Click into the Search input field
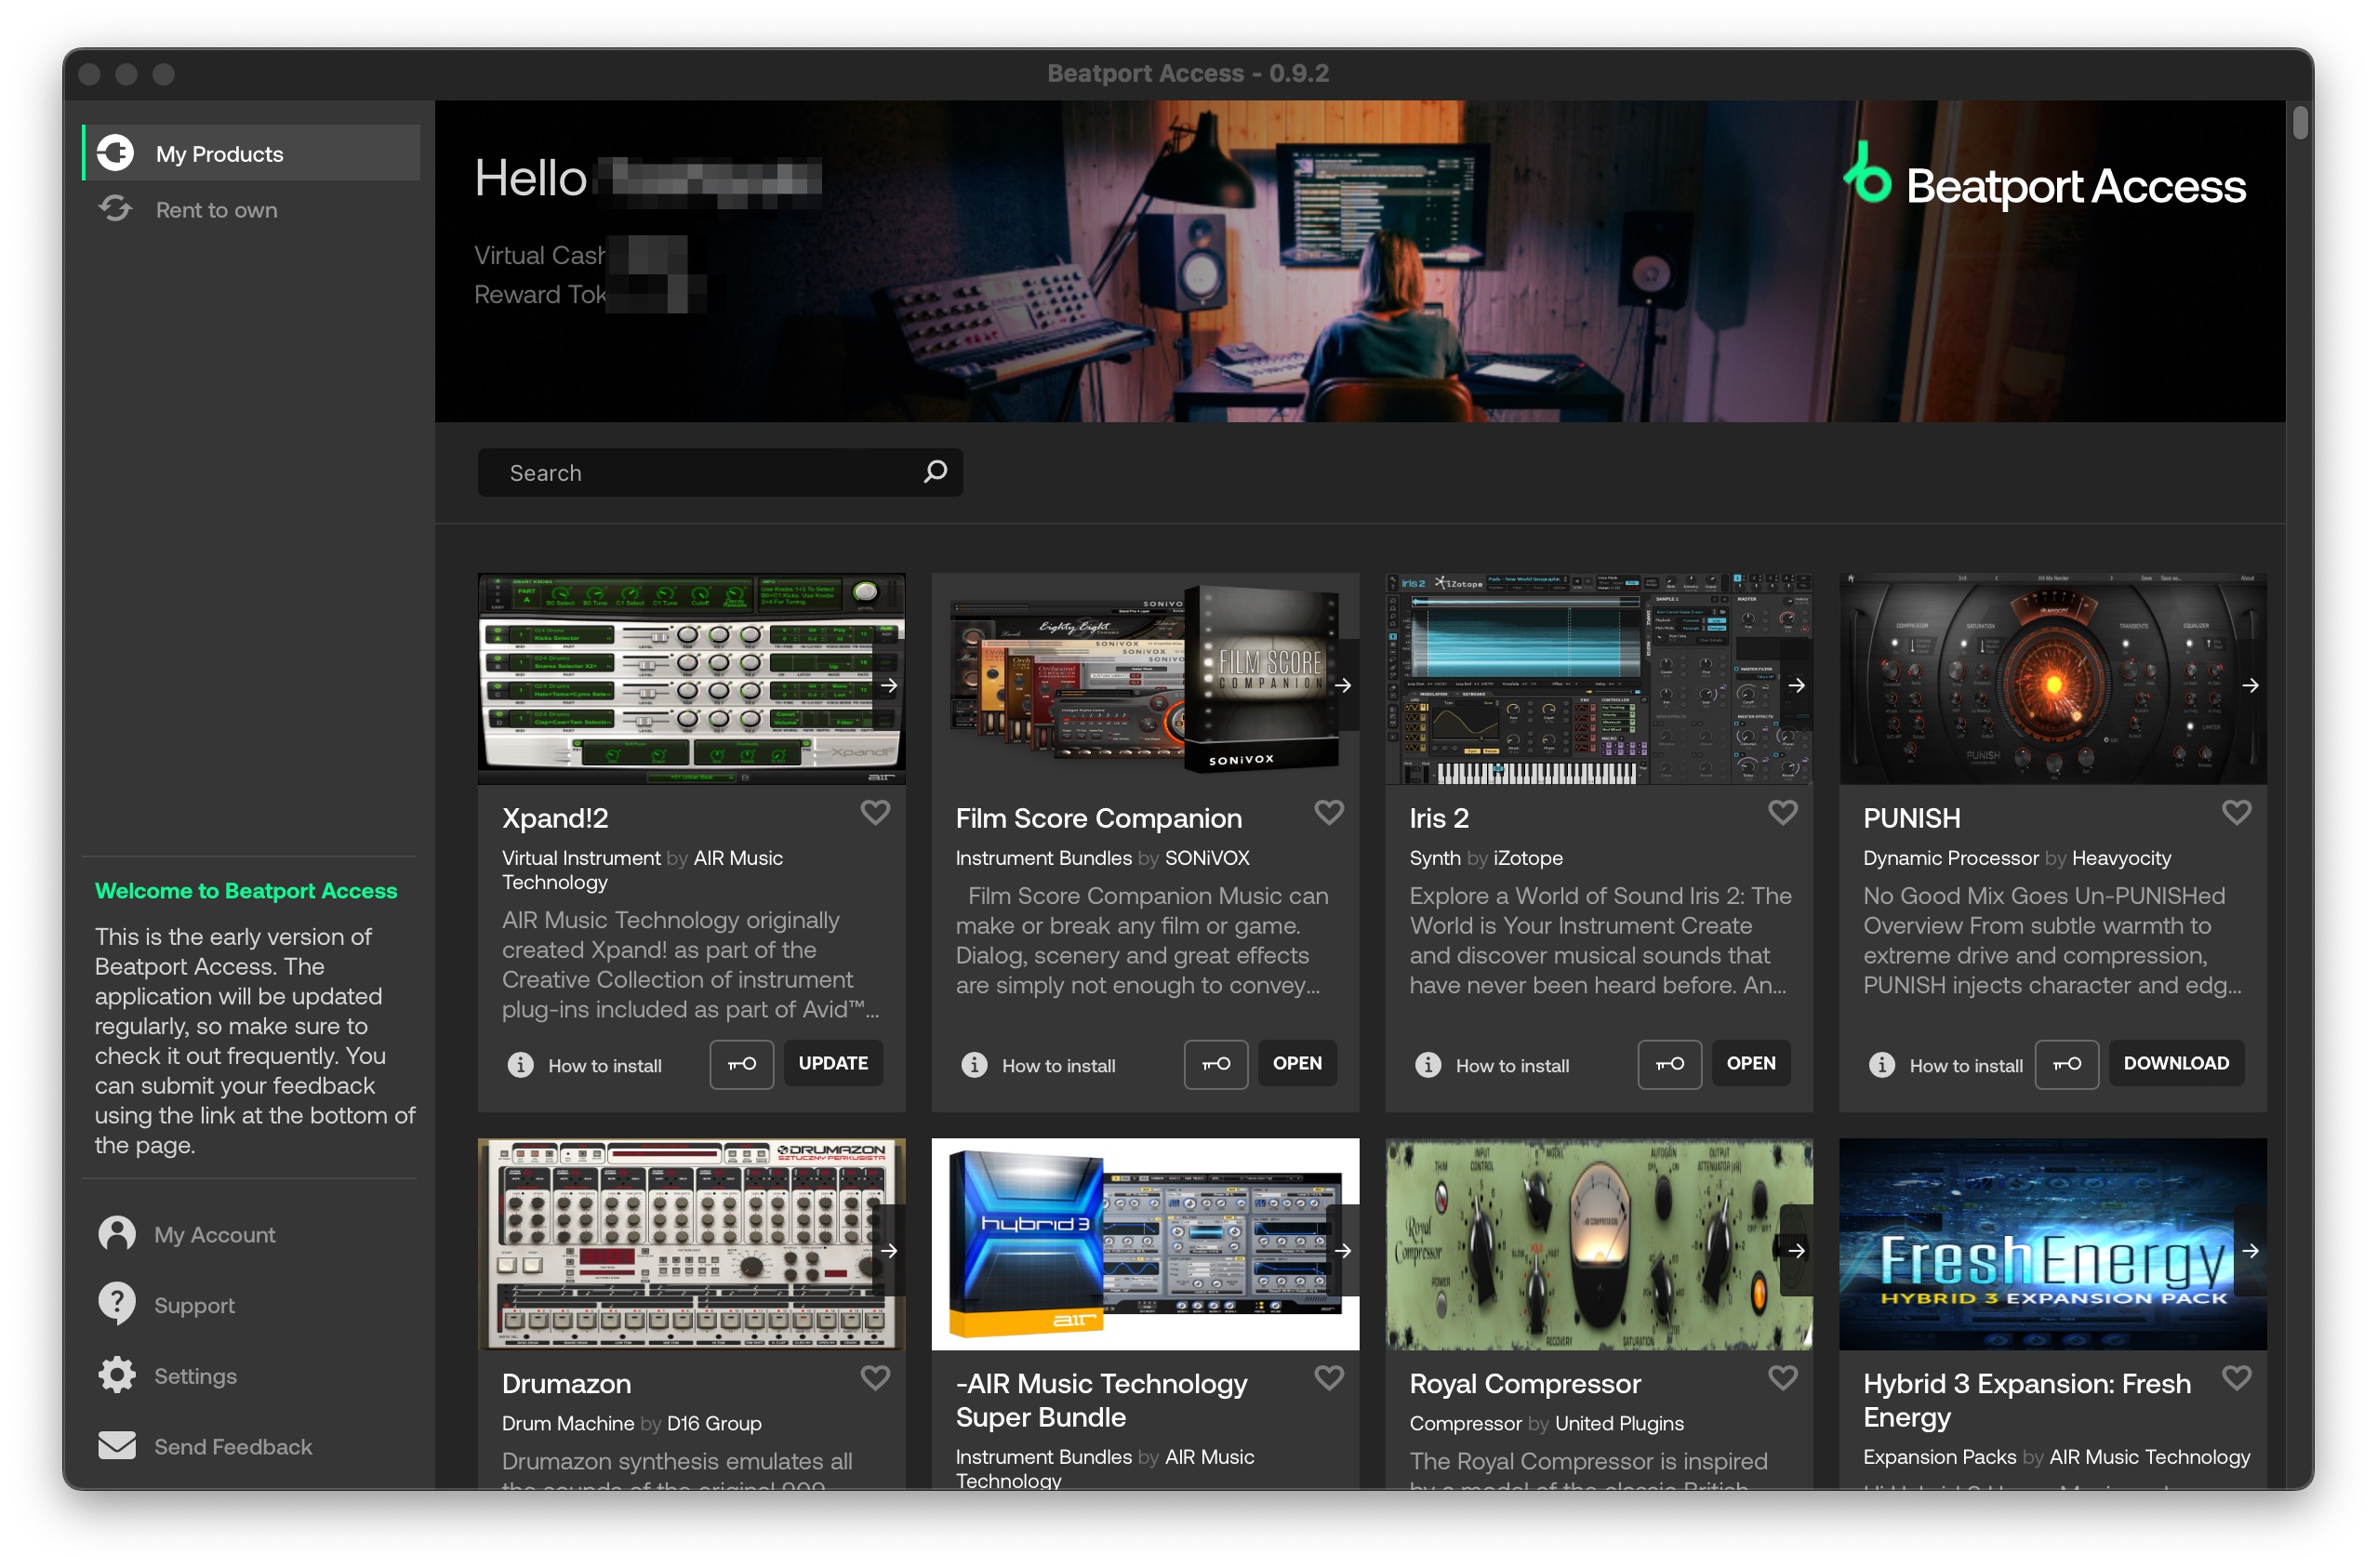This screenshot has height=1568, width=2377. [700, 473]
